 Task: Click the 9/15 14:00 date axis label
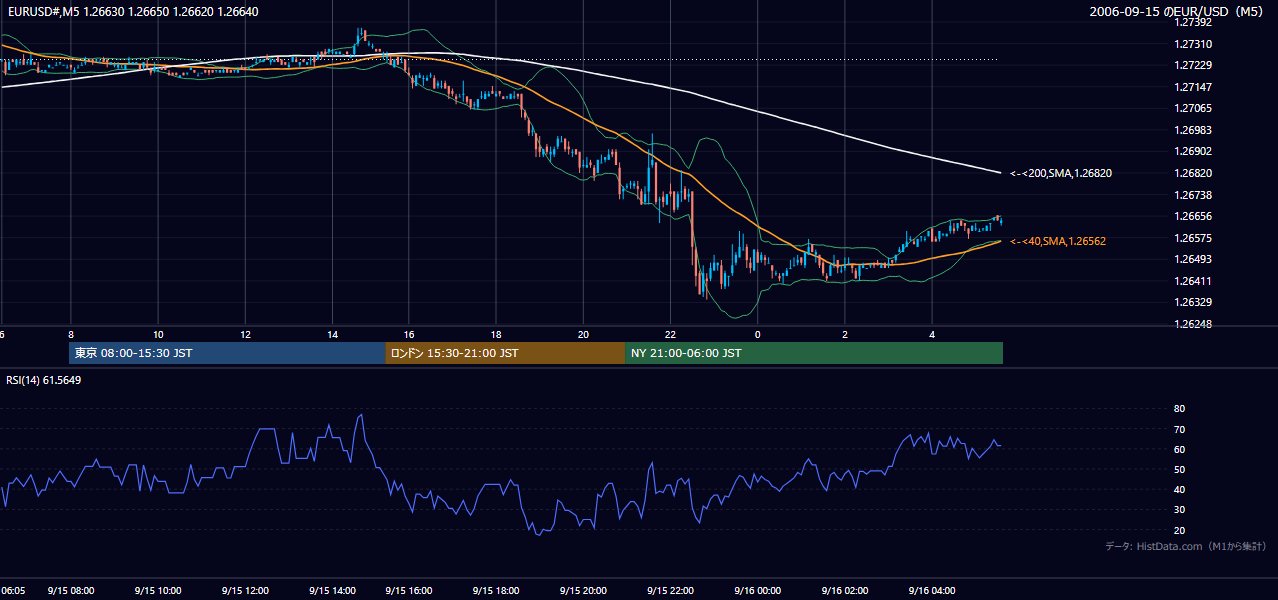click(x=333, y=591)
